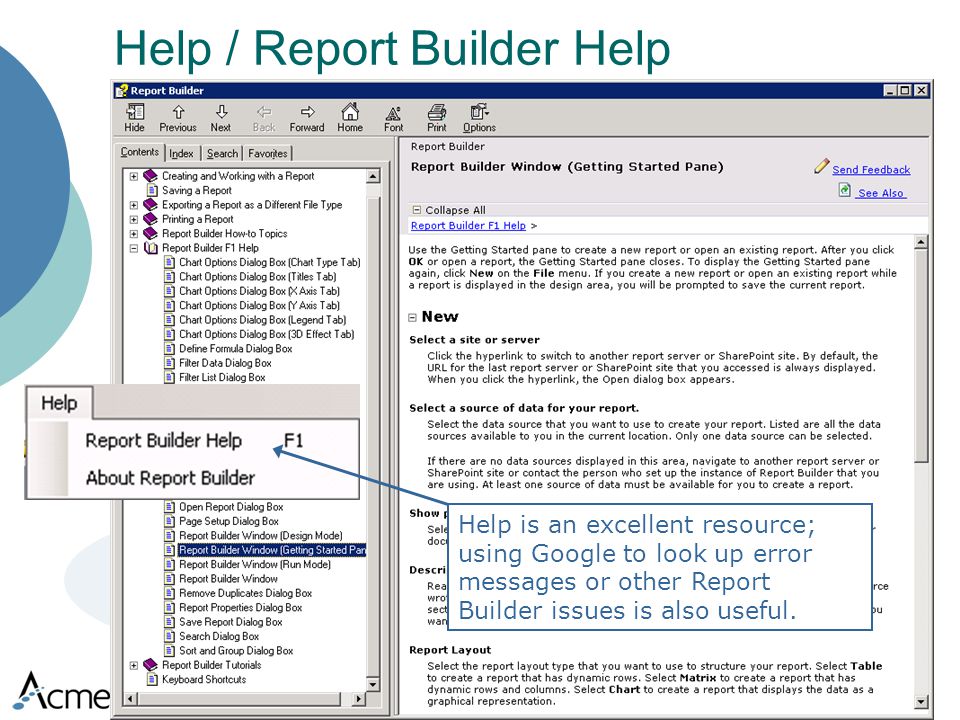The image size is (960, 720).
Task: Expand Creating and Working with a Report
Action: point(133,176)
